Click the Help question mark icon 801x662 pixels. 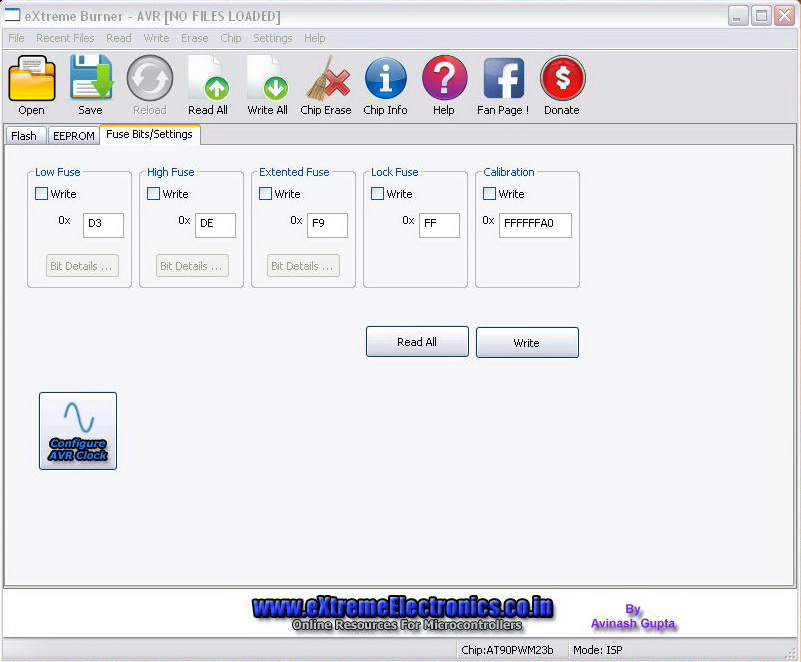tap(444, 78)
